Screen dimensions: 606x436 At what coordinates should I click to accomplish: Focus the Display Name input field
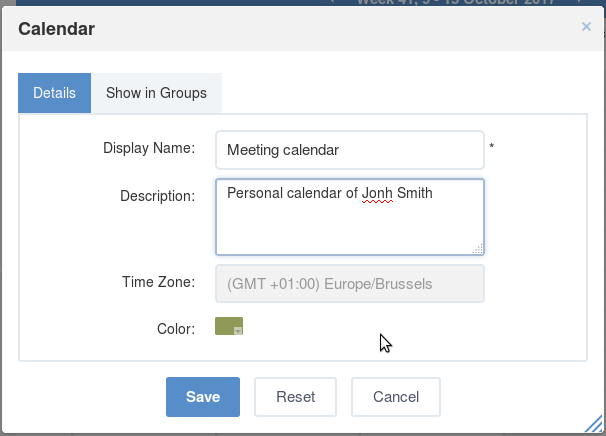tap(350, 150)
